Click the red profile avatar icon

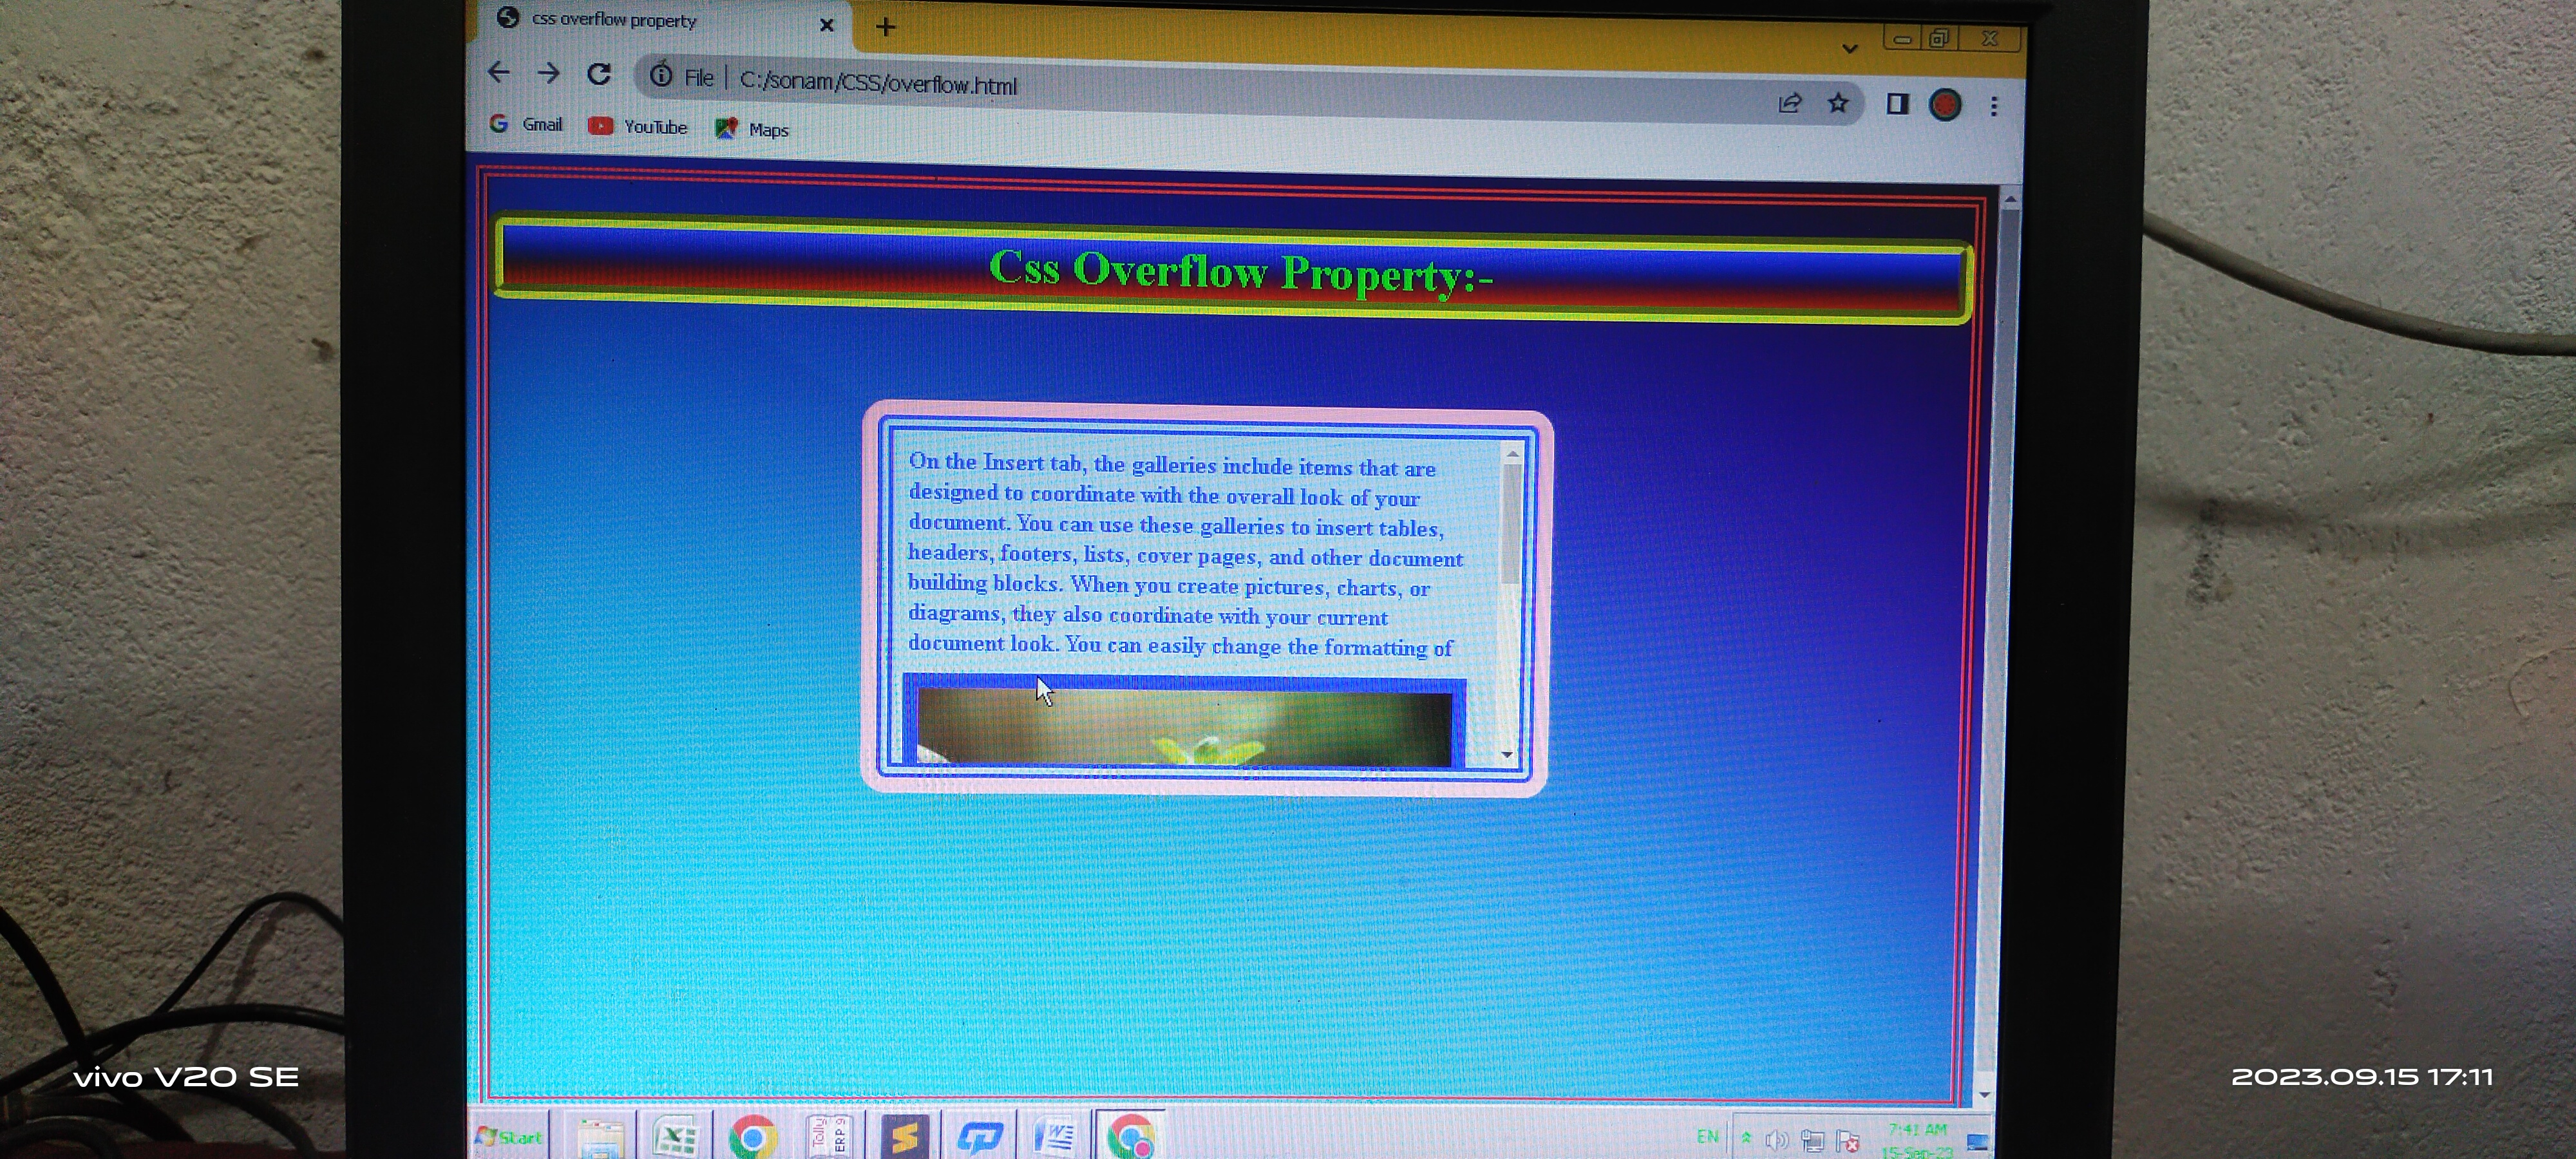1944,105
